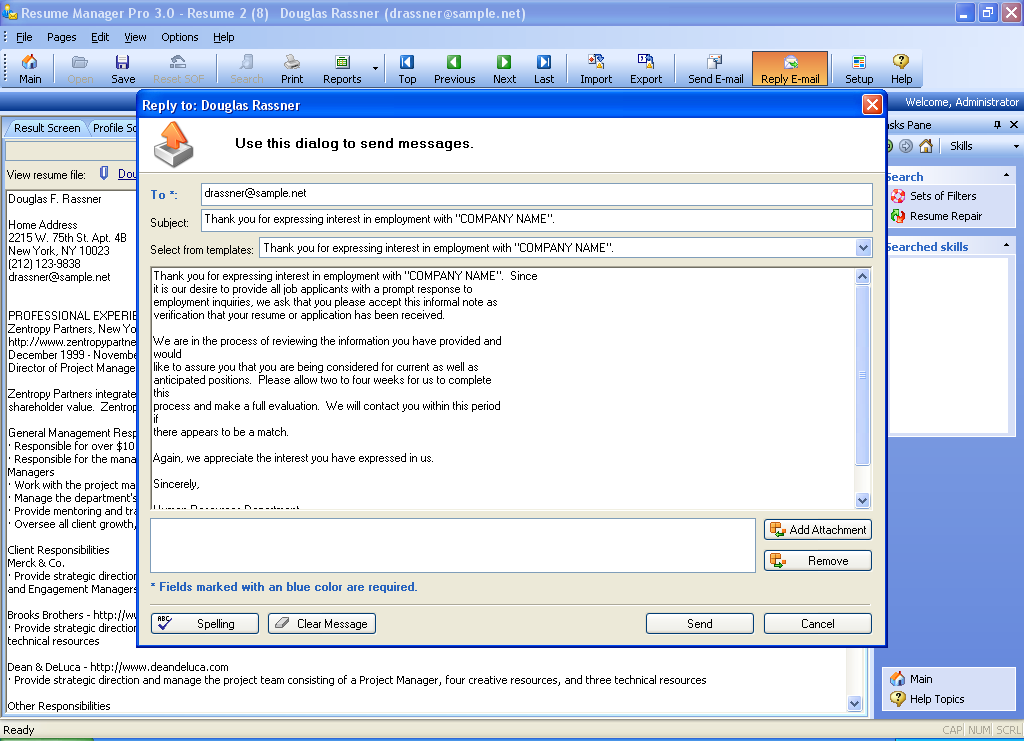The image size is (1024, 741).
Task: Open the Pages menu
Action: click(61, 37)
